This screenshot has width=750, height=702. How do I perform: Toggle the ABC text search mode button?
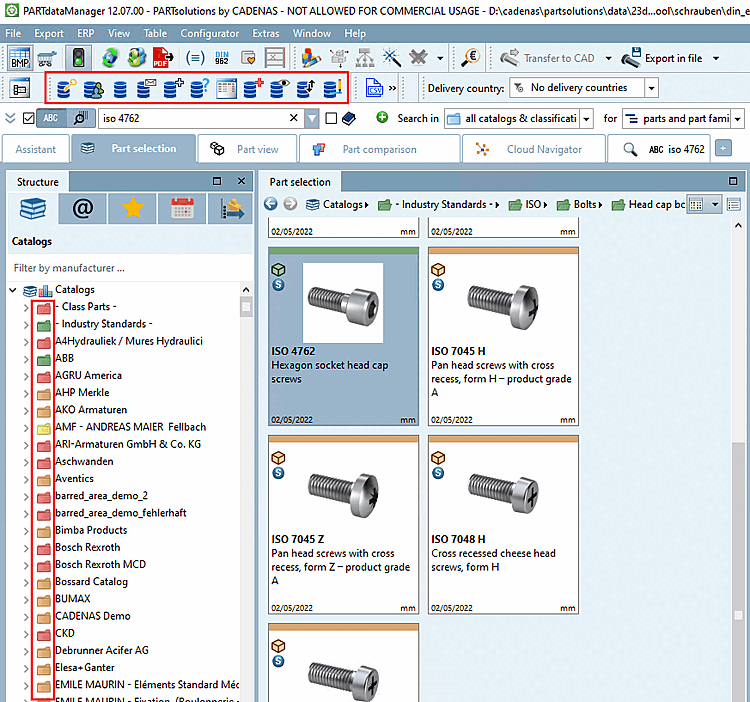pyautogui.click(x=50, y=119)
